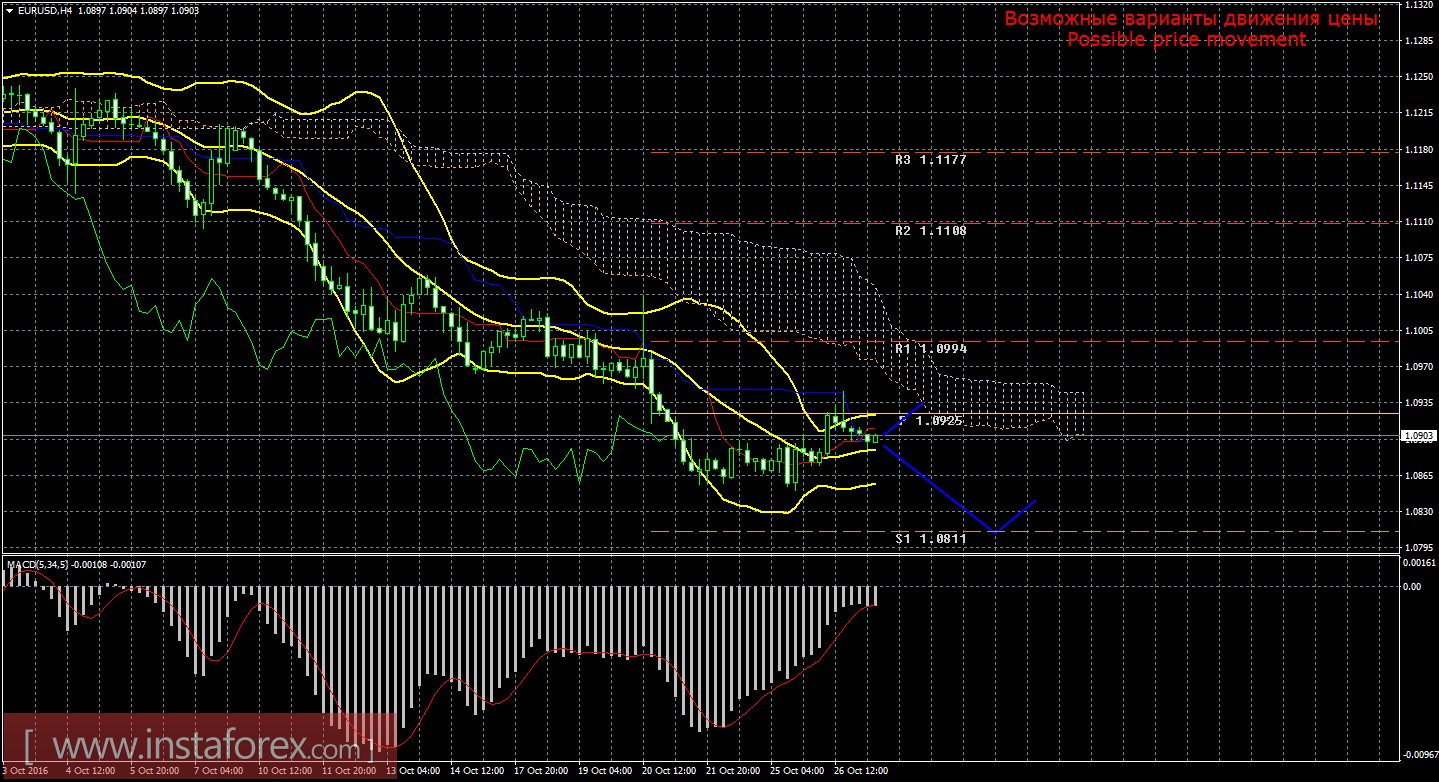Screen dimensions: 1439x782
Task: Select the R3 1.1177 resistance label
Action: coord(931,159)
